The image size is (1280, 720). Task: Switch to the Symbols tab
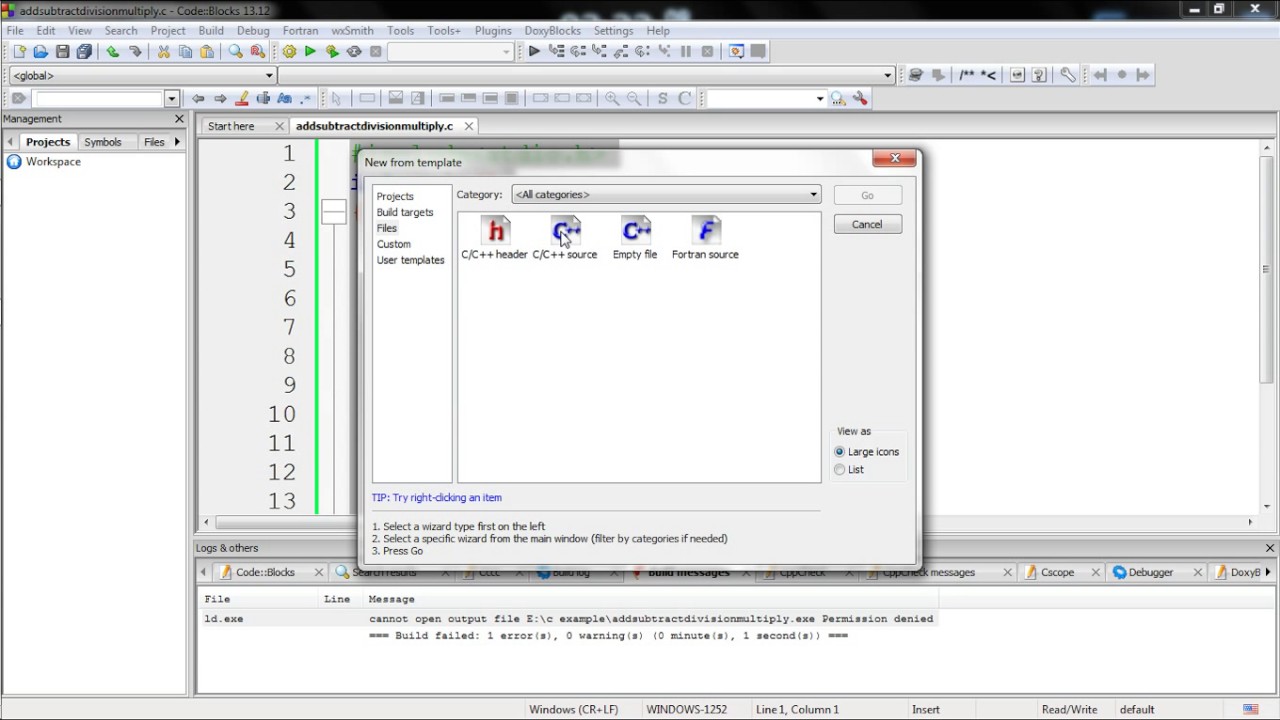point(102,142)
